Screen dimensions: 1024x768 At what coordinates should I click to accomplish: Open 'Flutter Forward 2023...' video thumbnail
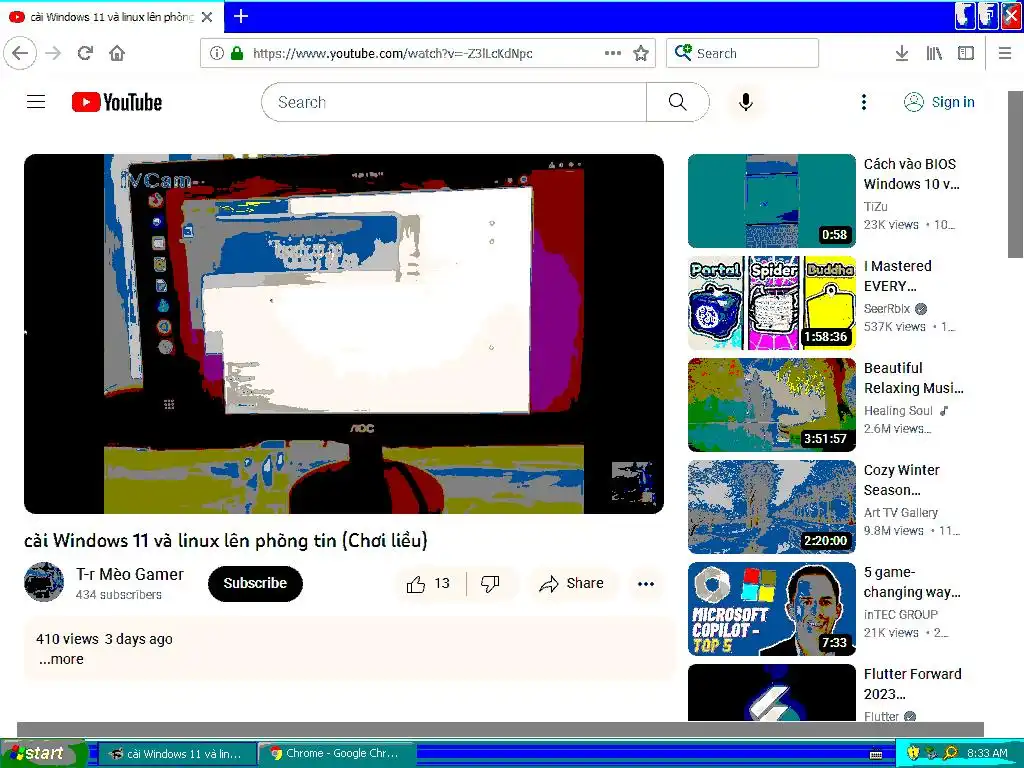771,693
